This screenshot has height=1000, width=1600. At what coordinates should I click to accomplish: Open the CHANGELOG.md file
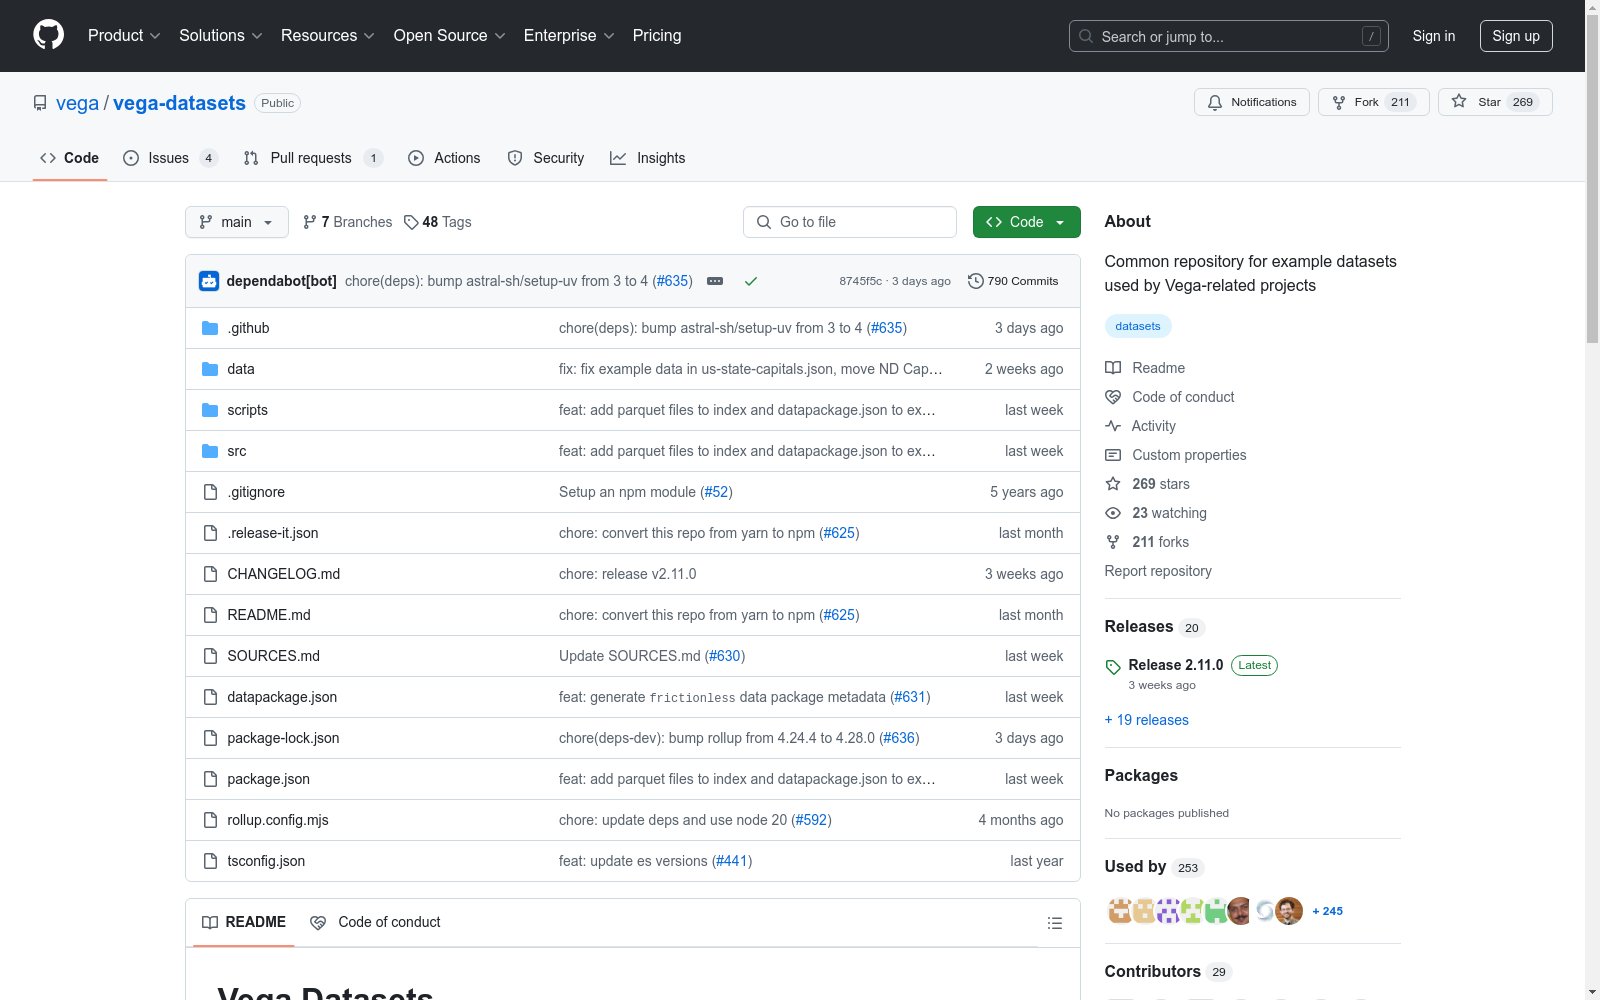pos(284,574)
